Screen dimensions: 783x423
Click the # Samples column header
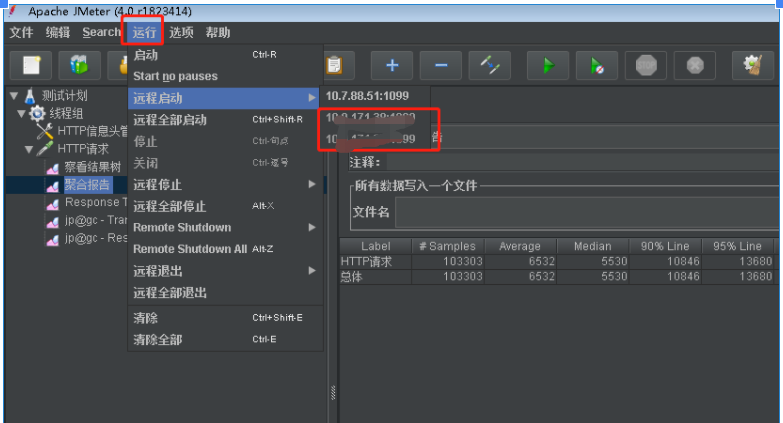447,246
